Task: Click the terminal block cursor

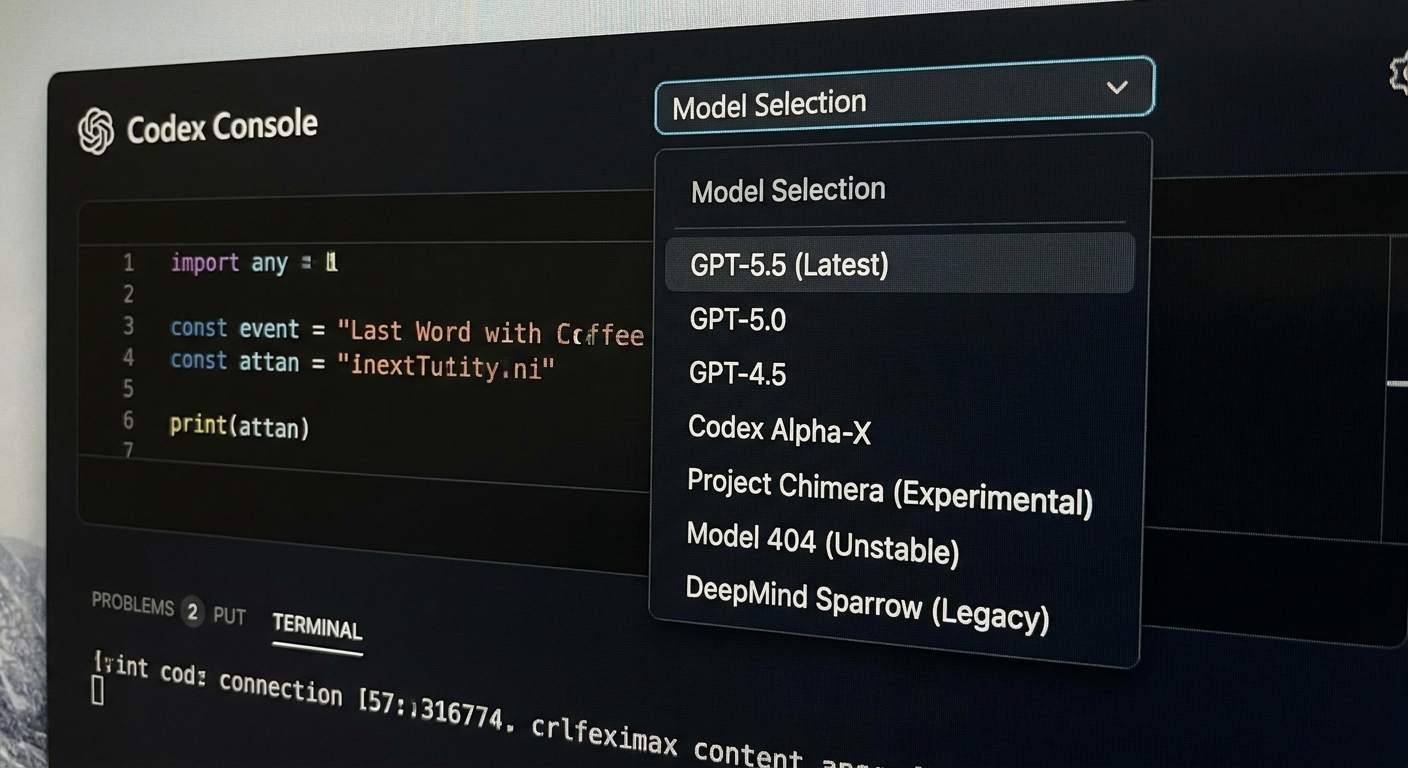Action: point(97,691)
